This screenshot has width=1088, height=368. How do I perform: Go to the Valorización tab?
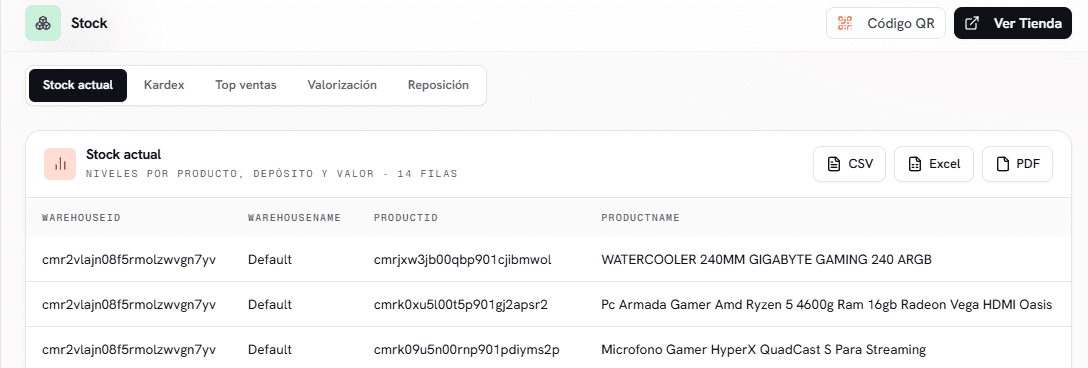342,85
